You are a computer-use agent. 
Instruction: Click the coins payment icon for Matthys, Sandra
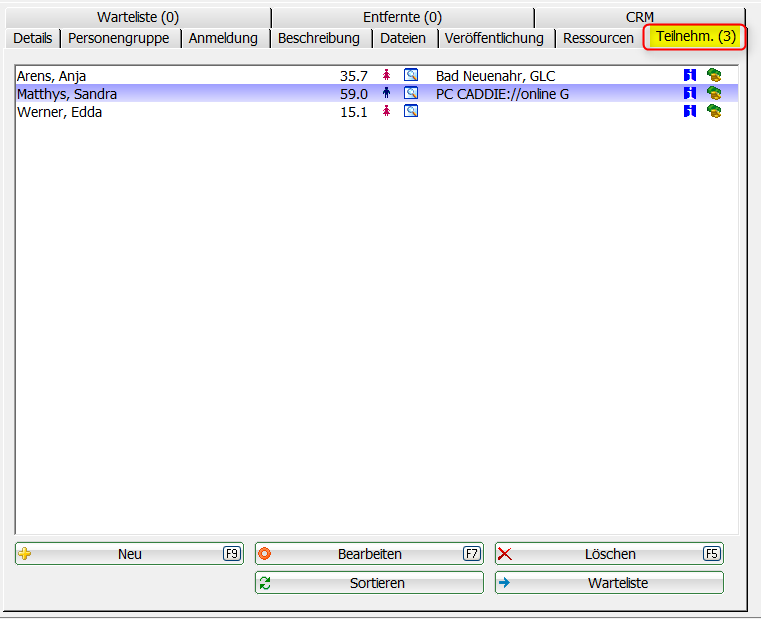tap(714, 93)
